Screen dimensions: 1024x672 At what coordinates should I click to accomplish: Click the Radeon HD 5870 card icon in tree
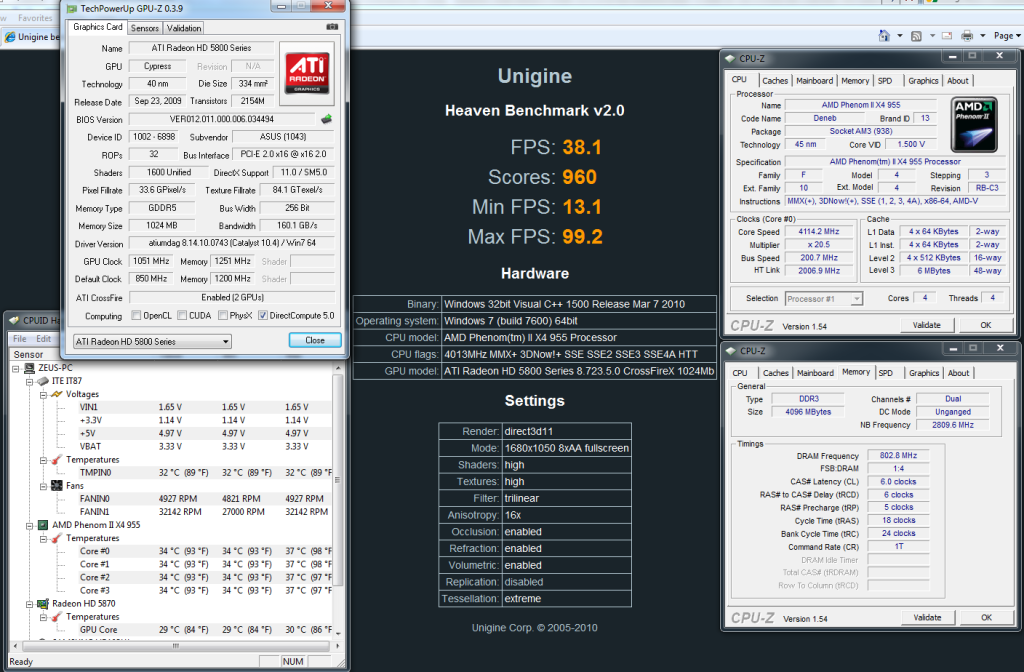click(x=43, y=603)
